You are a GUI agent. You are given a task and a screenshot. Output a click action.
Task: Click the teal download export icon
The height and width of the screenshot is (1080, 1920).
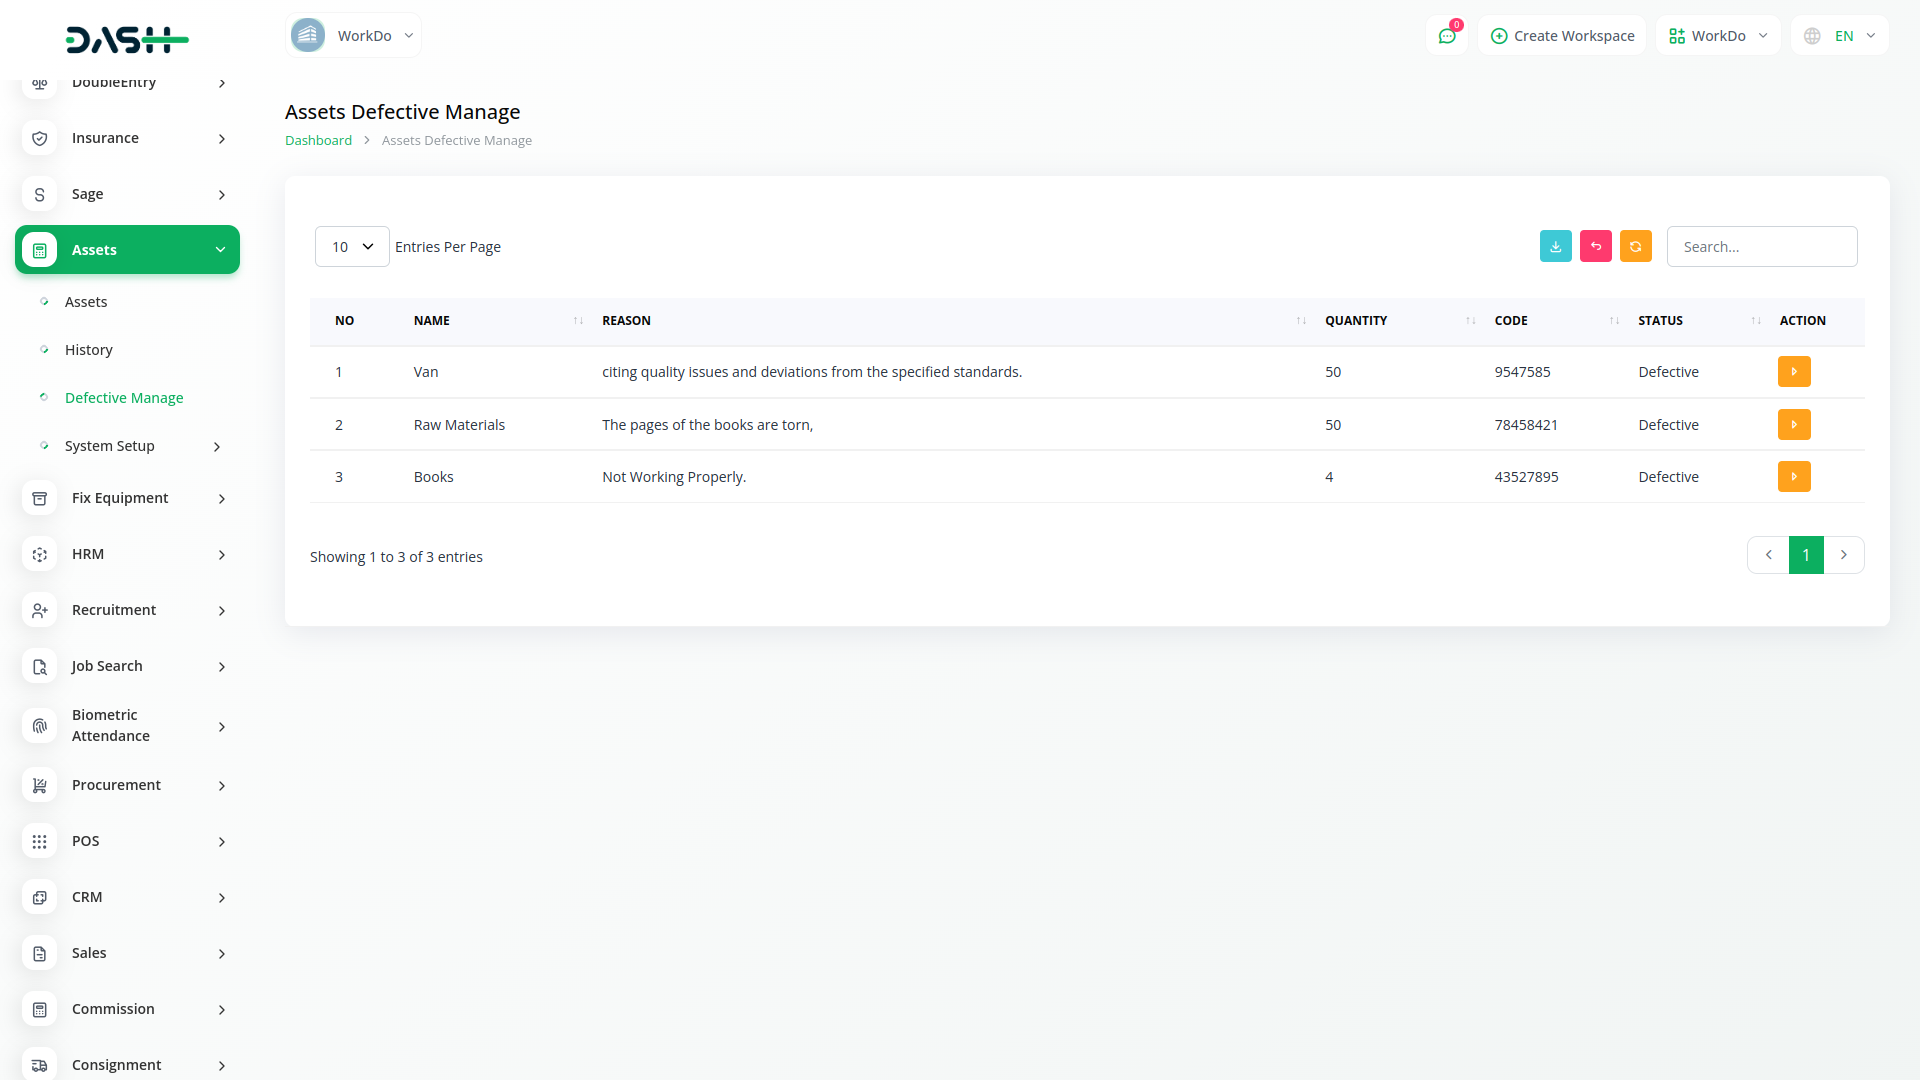click(x=1555, y=246)
